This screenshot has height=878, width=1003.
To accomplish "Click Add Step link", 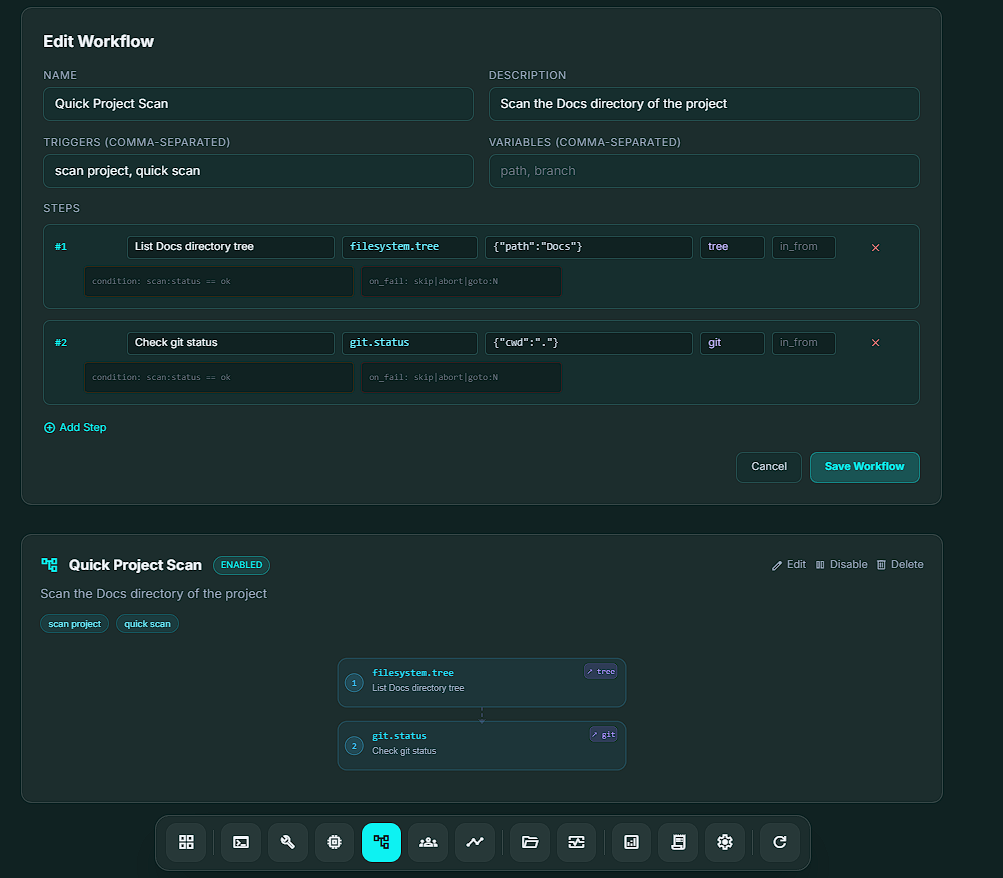I will click(x=75, y=428).
